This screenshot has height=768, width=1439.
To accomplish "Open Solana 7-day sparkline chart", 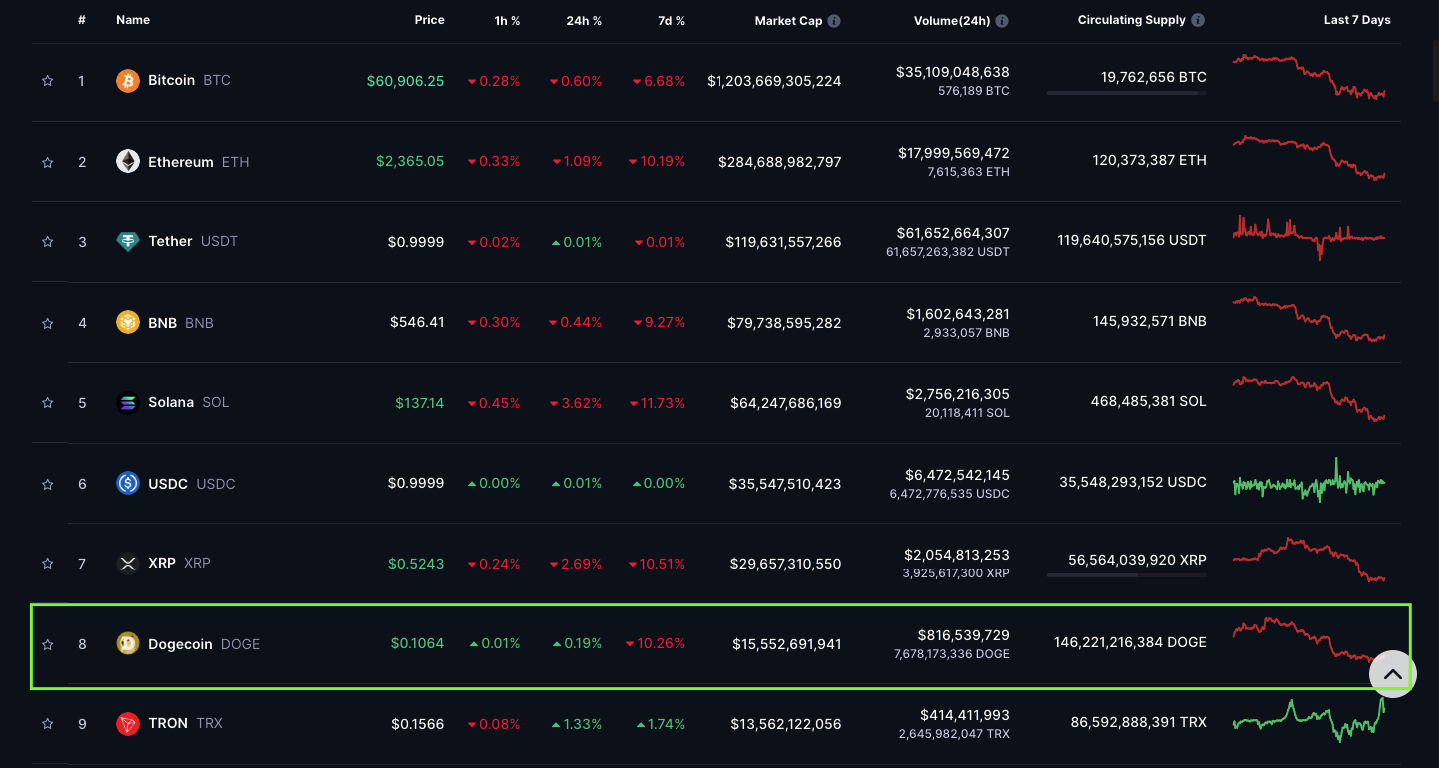I will [1309, 398].
